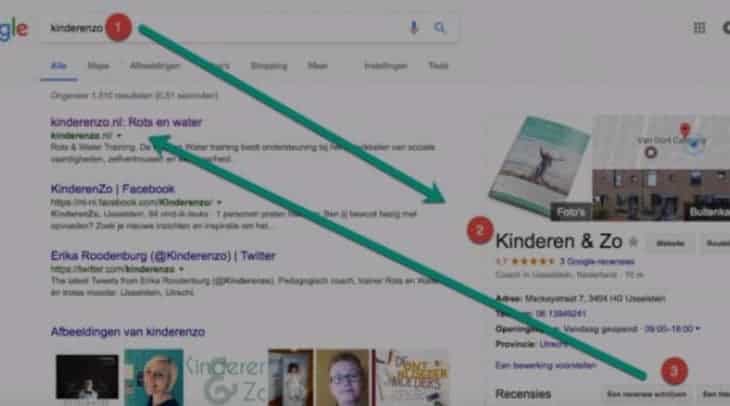Open the Afbeeldingen tab
Viewport: 730px width, 406px height.
click(155, 66)
